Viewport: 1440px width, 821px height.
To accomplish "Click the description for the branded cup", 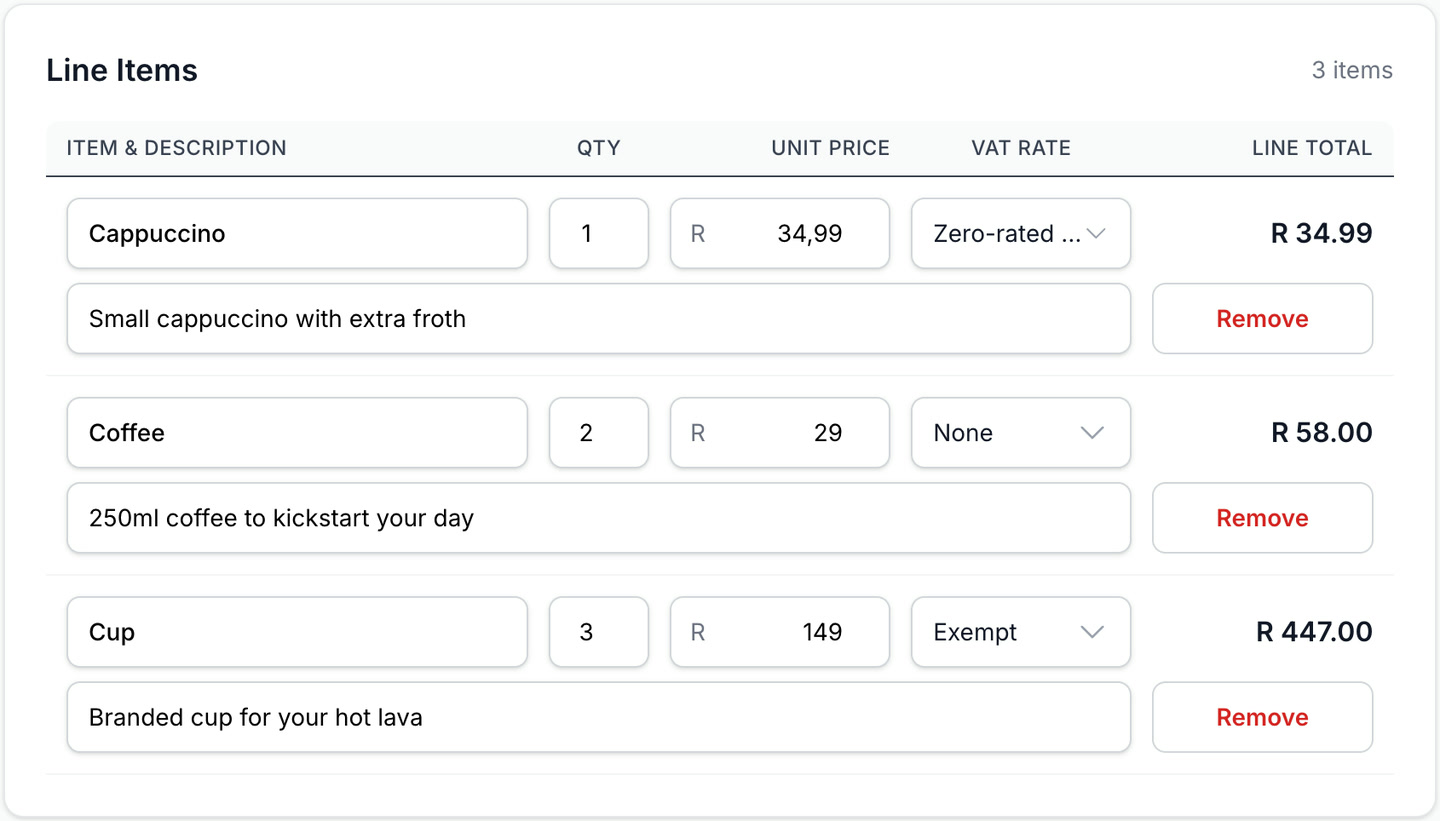I will [x=598, y=716].
